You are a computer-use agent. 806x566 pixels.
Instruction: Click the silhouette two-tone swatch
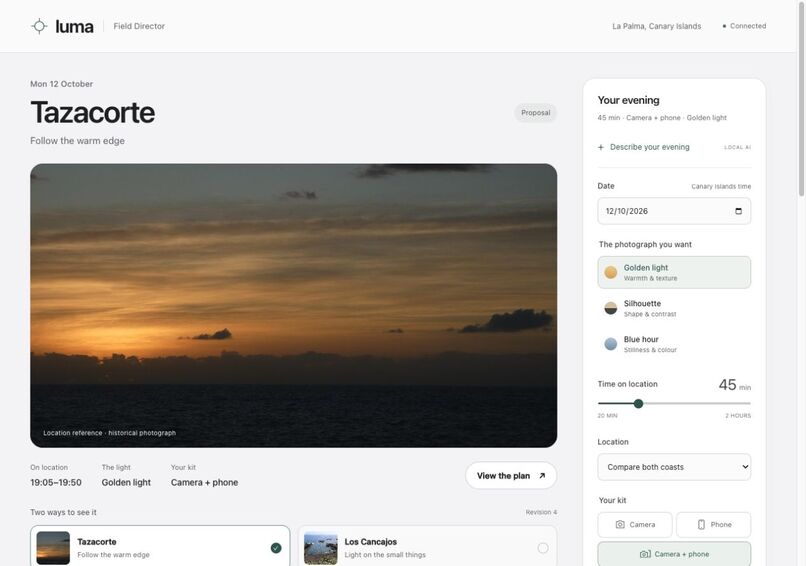(611, 308)
